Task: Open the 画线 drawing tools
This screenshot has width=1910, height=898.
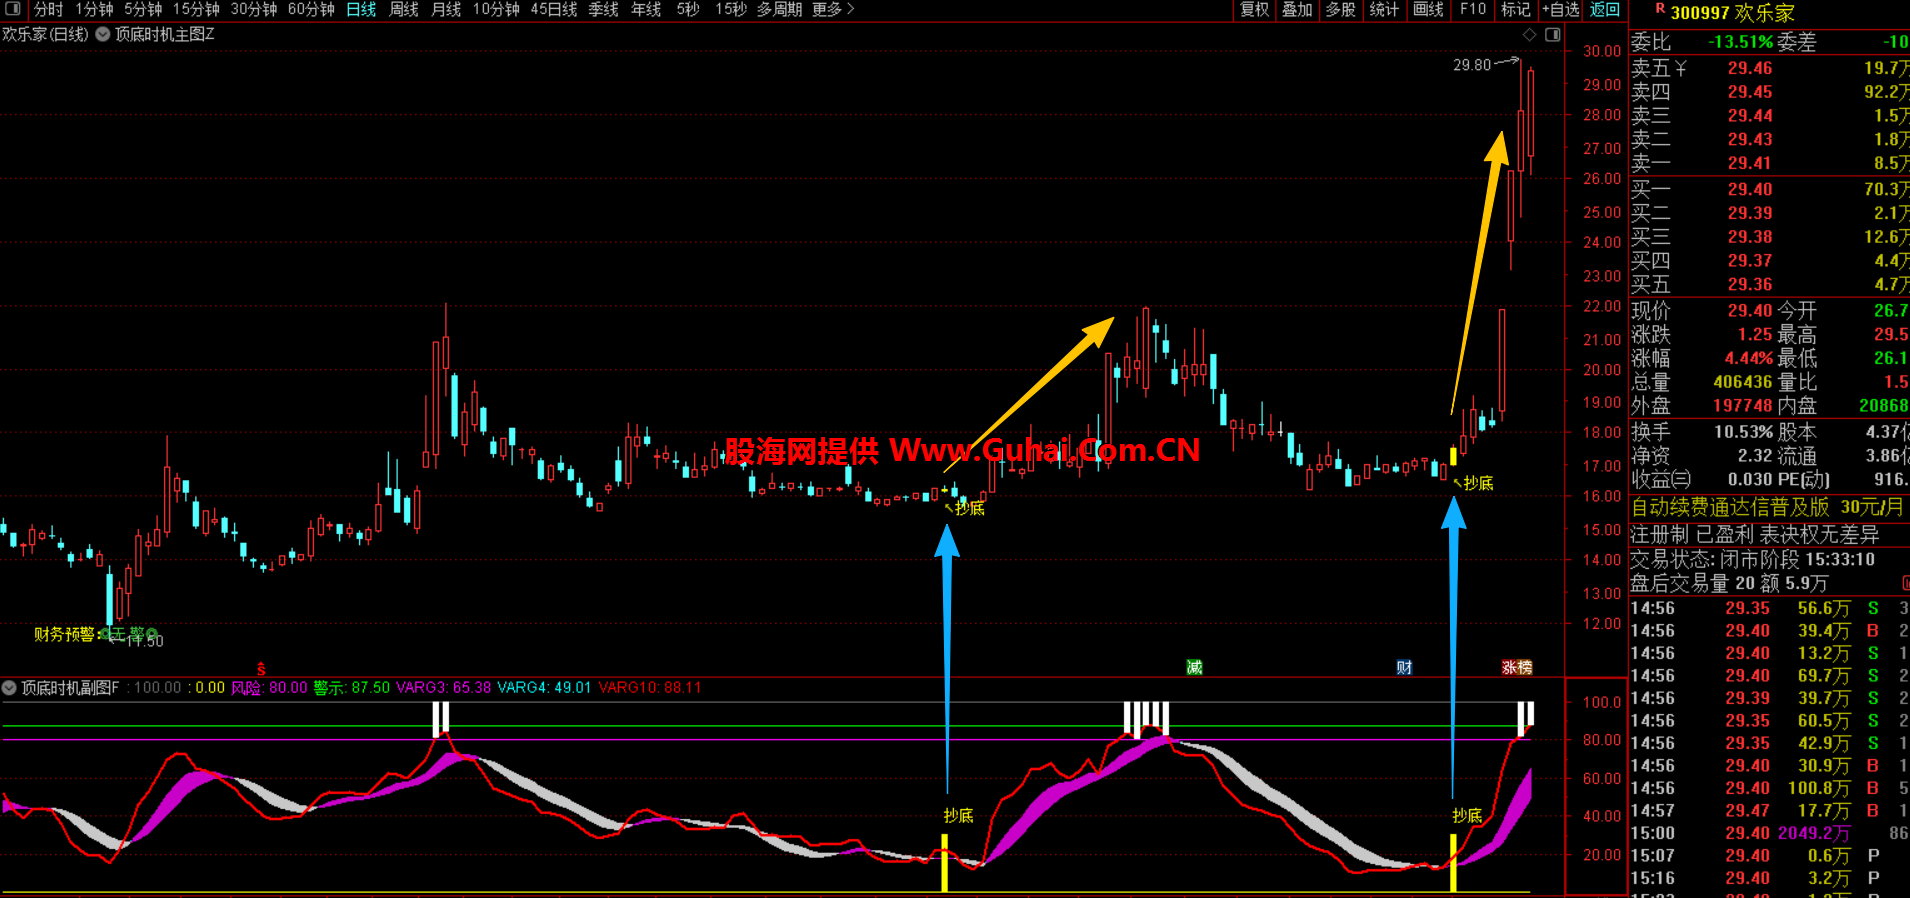Action: 1428,9
